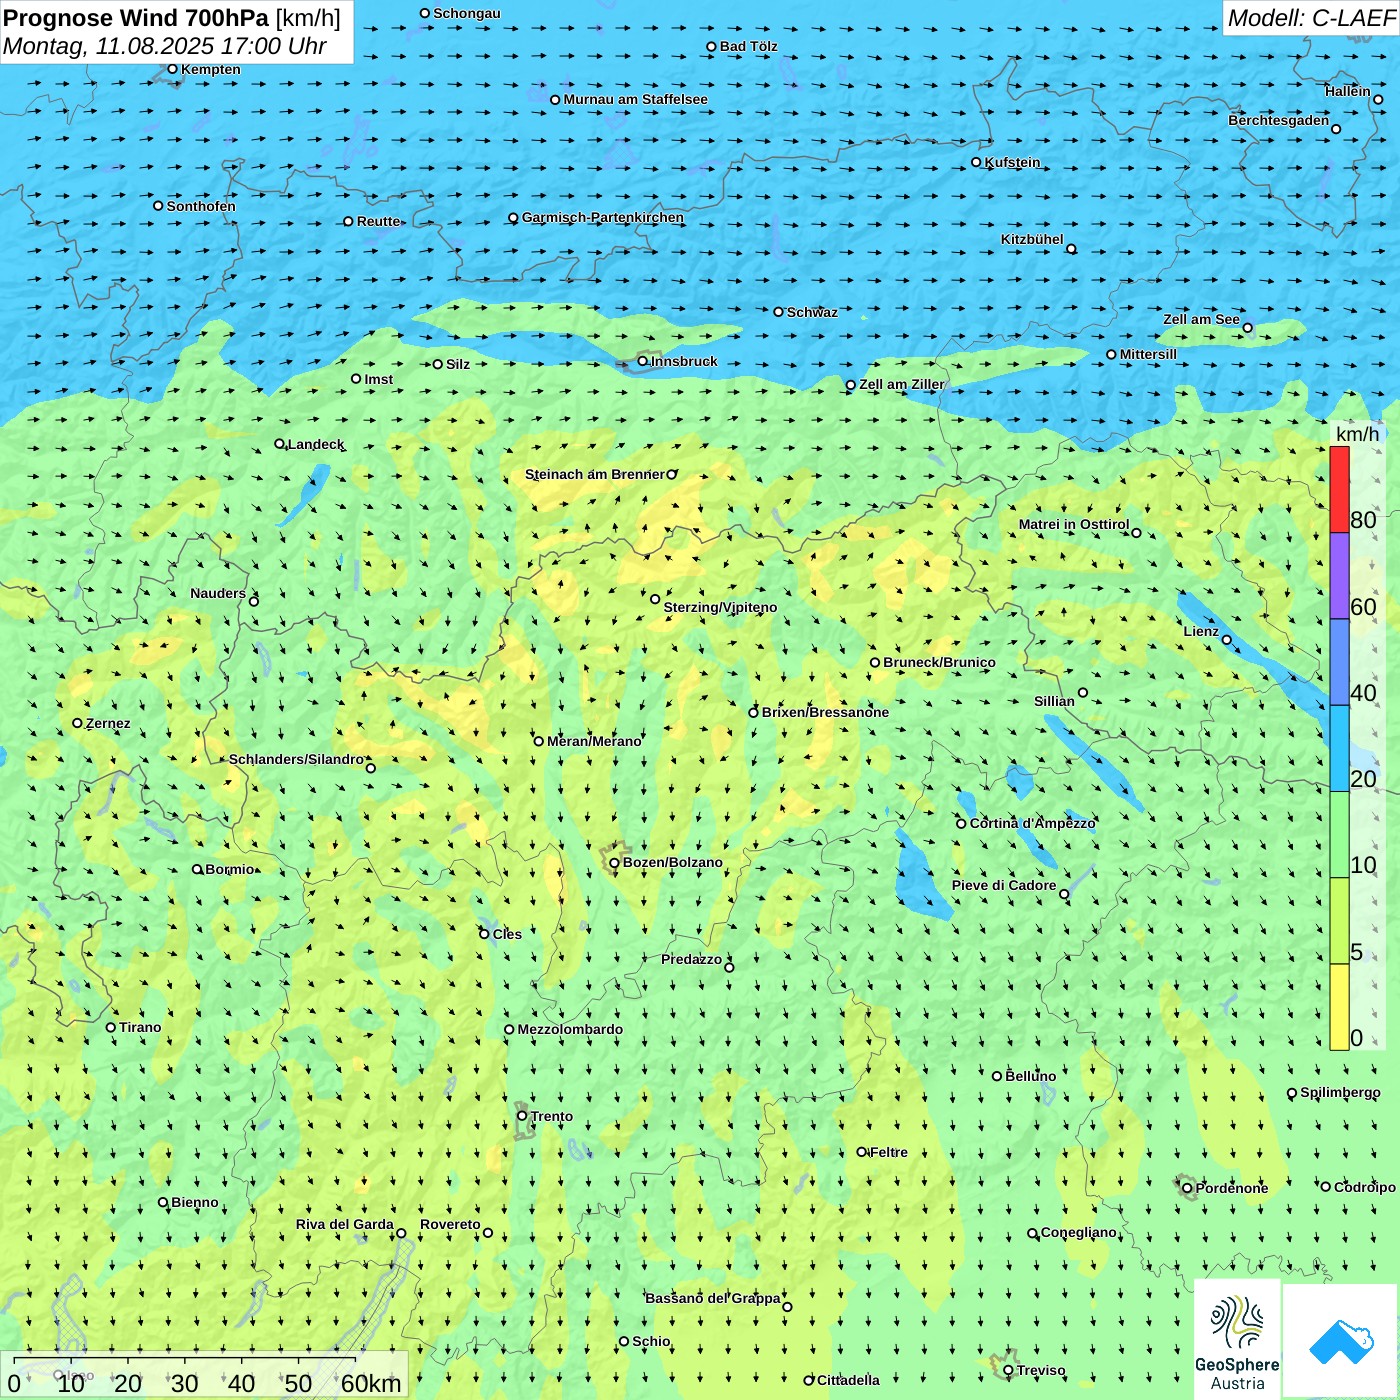The image size is (1400, 1400).
Task: Click the 'Spilimbergo' label
Action: pos(1340,1092)
